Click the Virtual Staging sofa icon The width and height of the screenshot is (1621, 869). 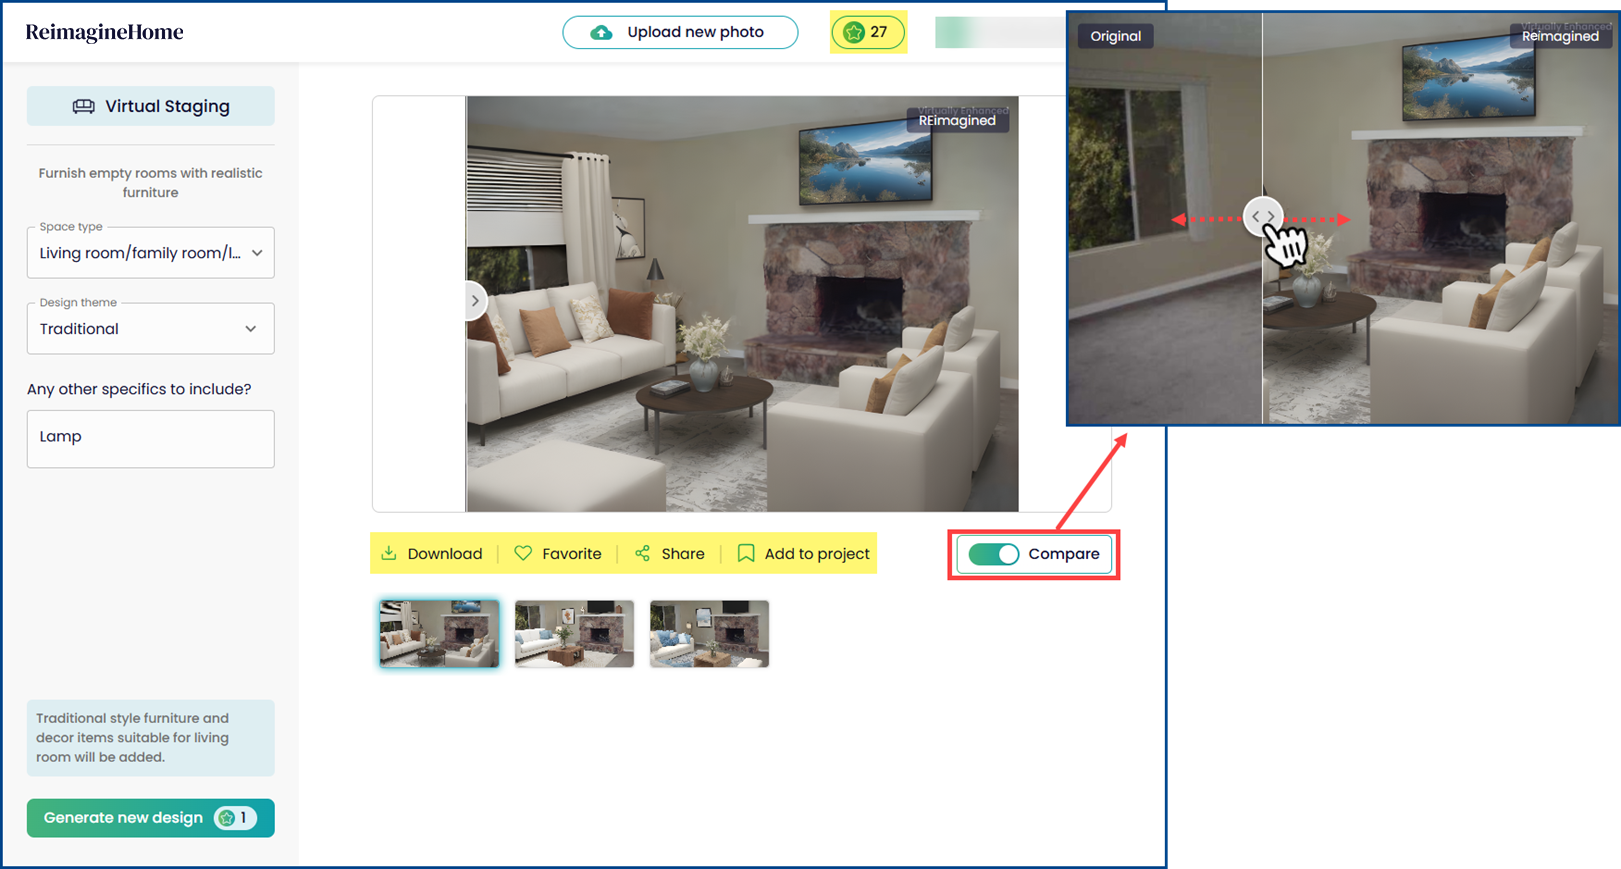84,106
